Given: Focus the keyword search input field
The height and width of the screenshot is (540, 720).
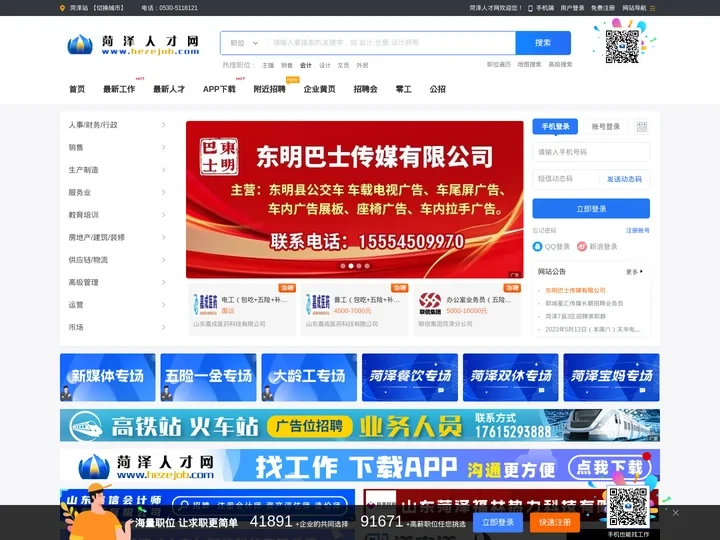Looking at the screenshot, I should click(x=392, y=43).
